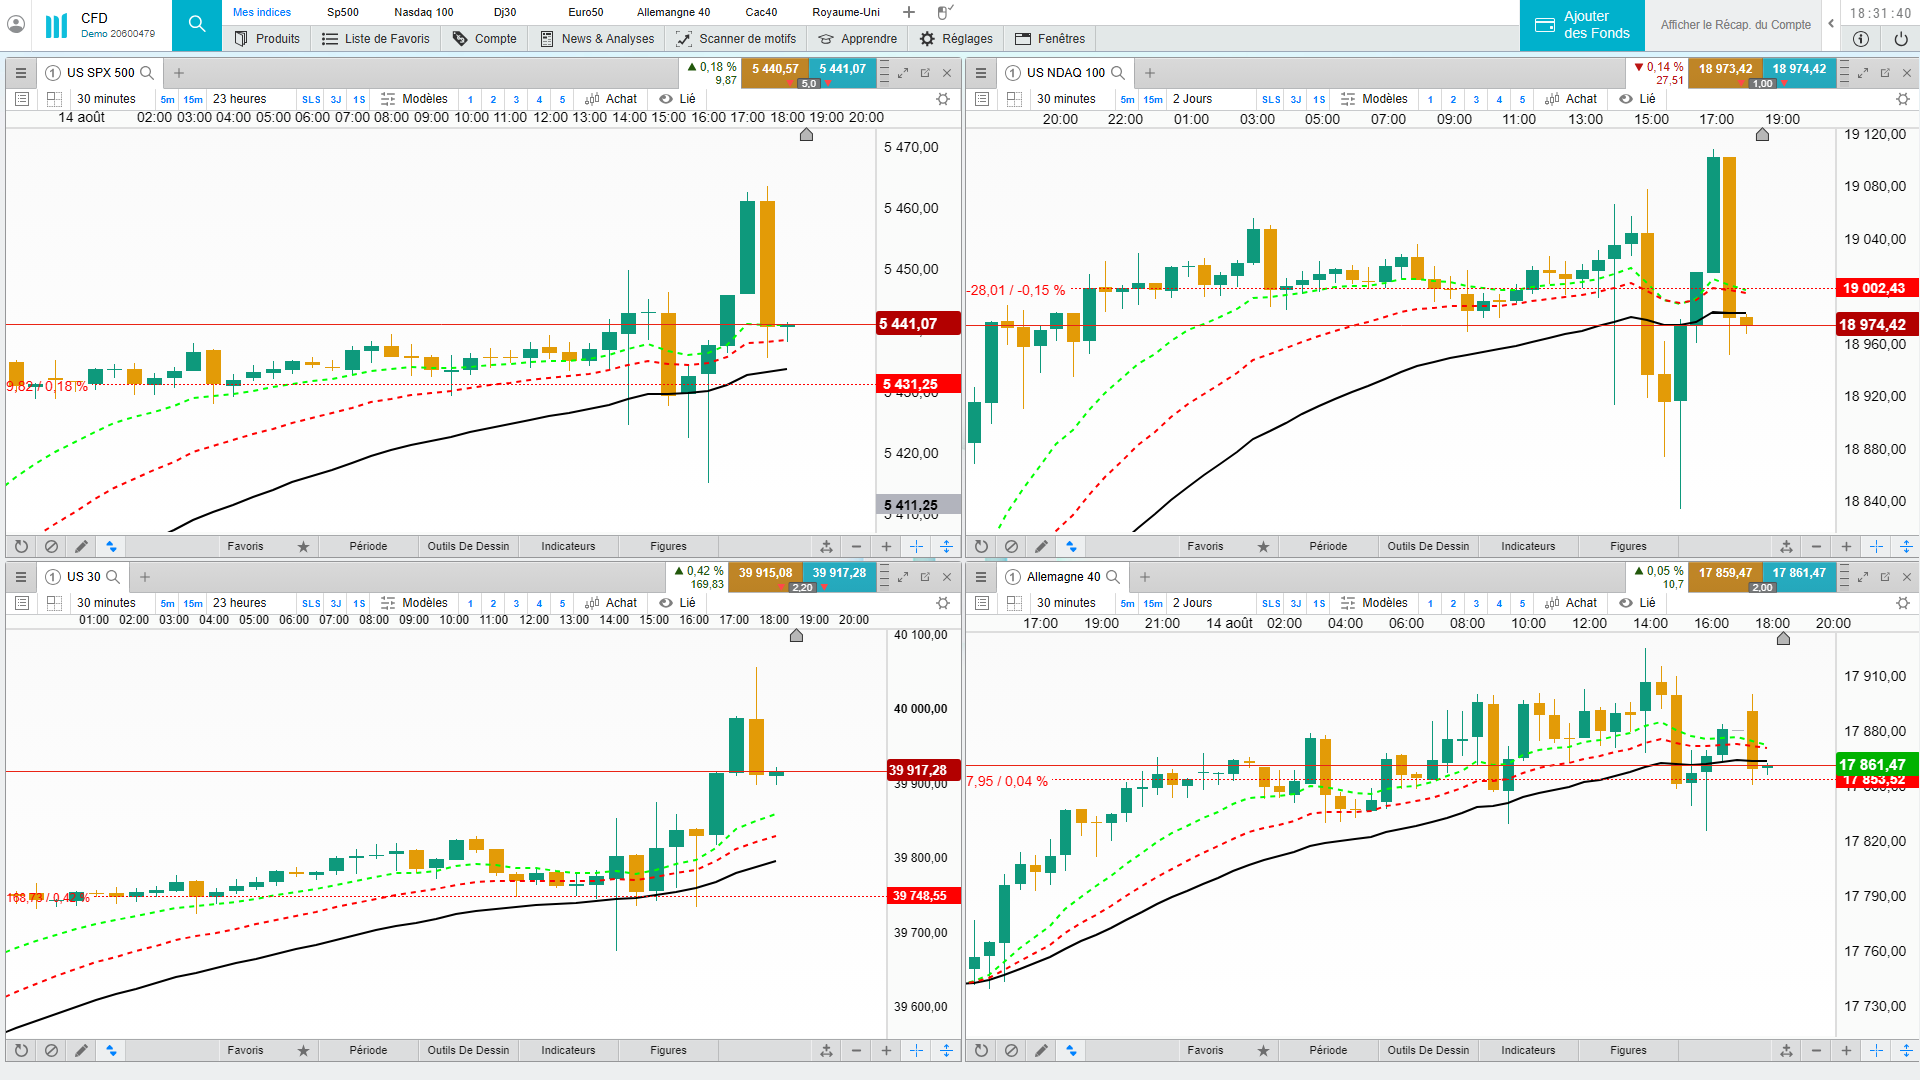Click the info icon top right

[1860, 39]
